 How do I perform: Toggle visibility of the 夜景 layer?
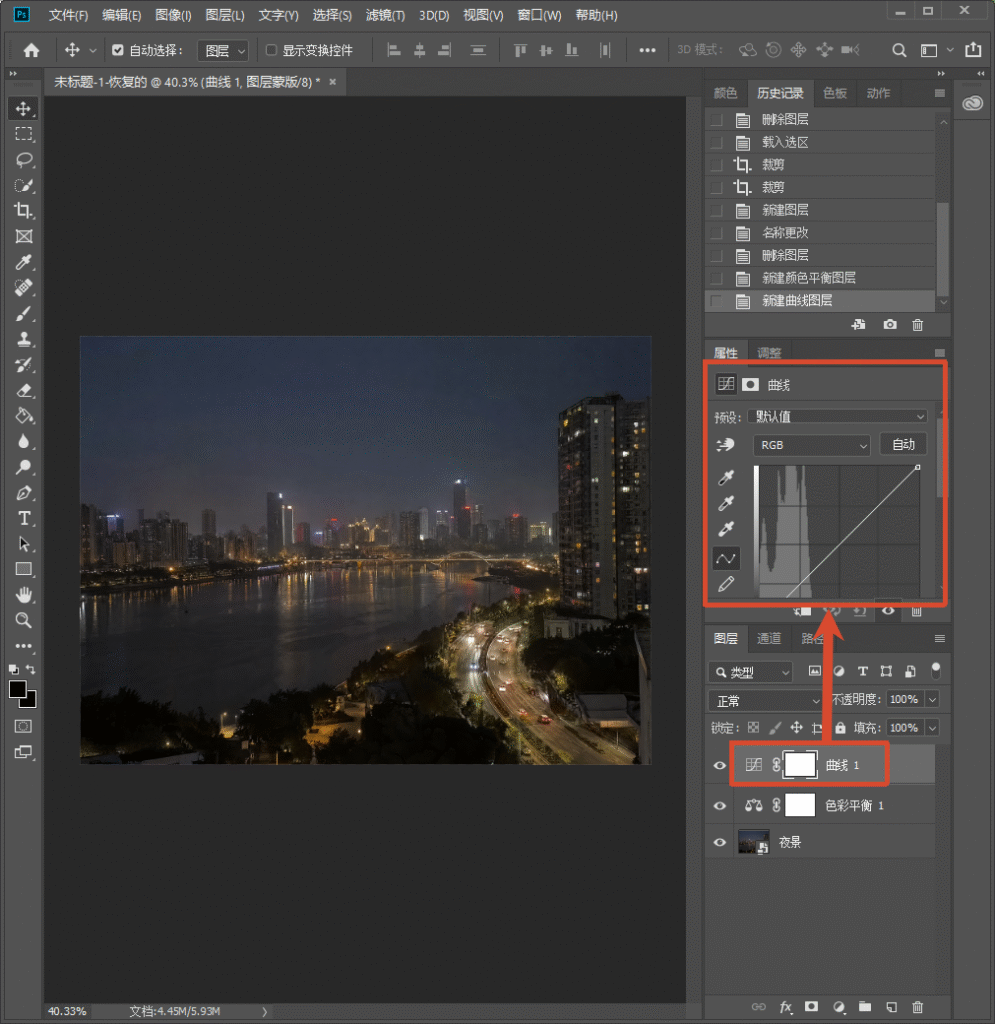[719, 842]
